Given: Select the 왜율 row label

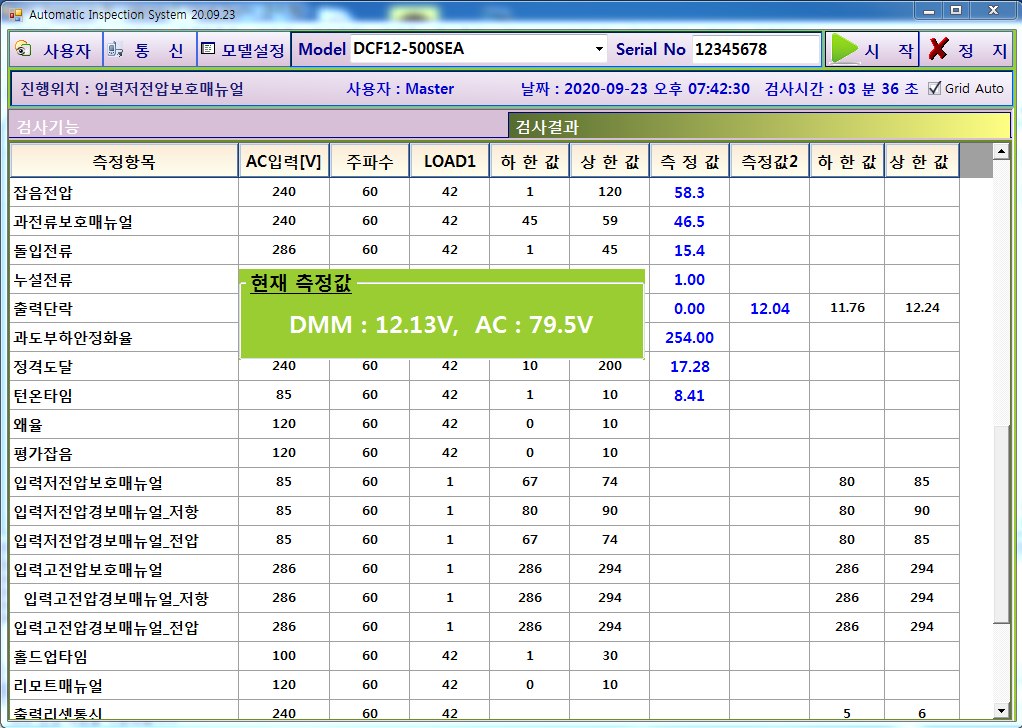Looking at the screenshot, I should pos(28,425).
